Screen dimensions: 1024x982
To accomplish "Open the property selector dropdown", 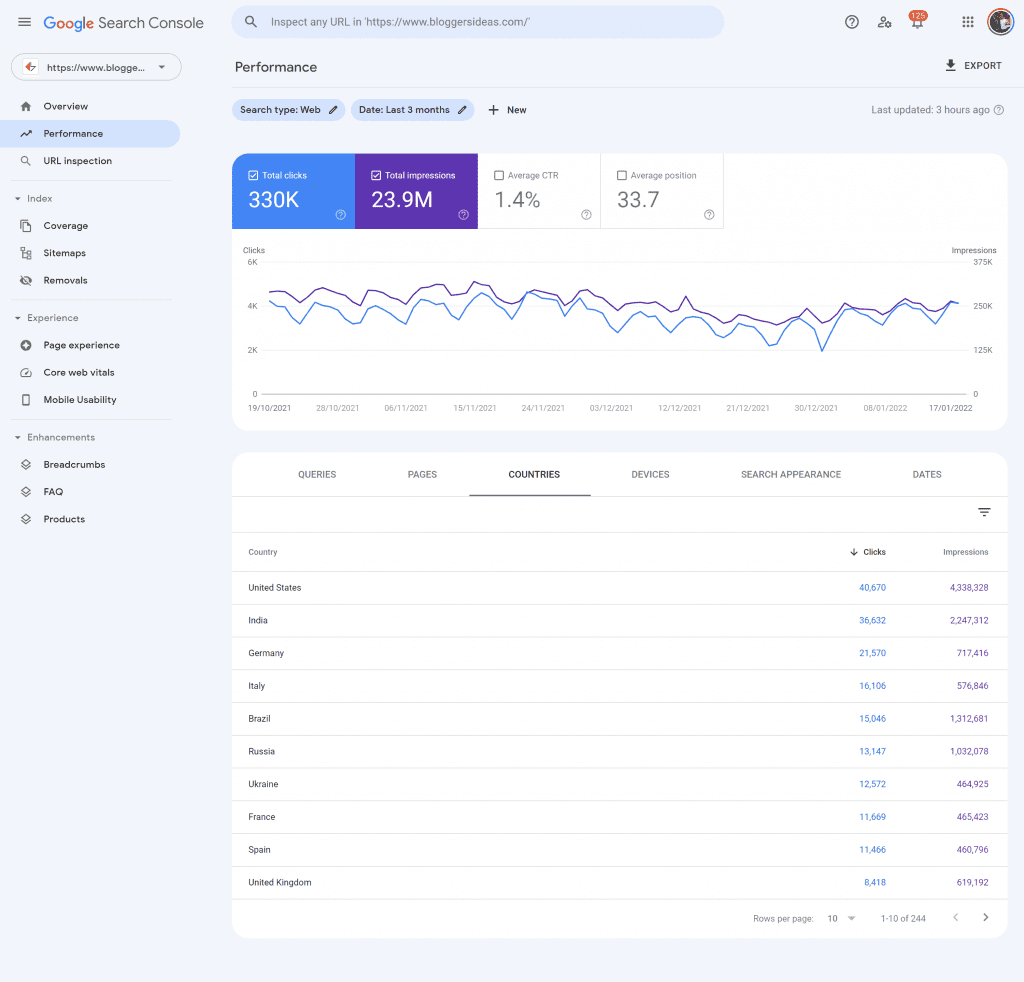I will point(96,67).
